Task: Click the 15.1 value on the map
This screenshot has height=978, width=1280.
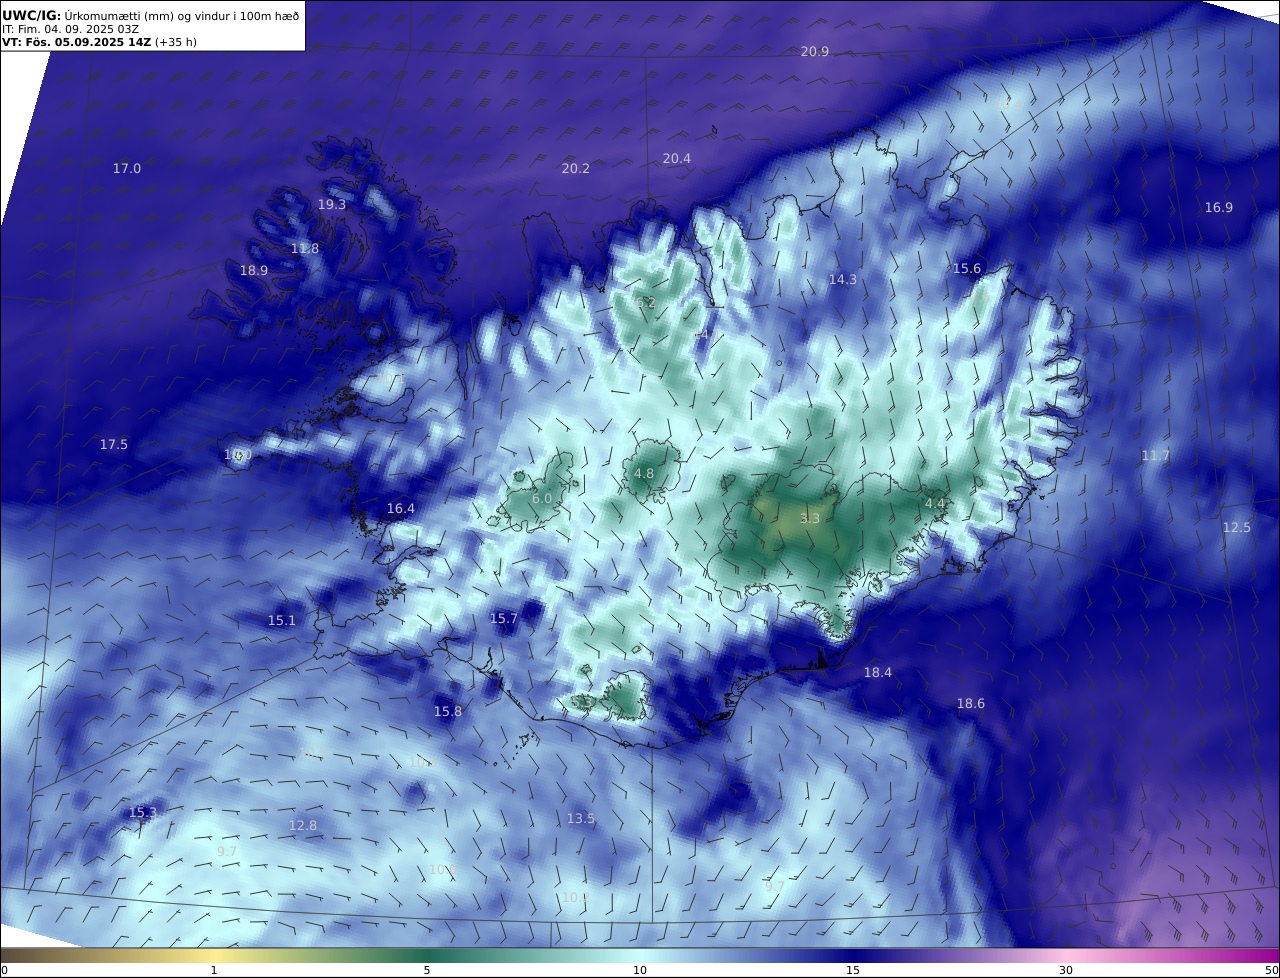Action: [x=282, y=621]
